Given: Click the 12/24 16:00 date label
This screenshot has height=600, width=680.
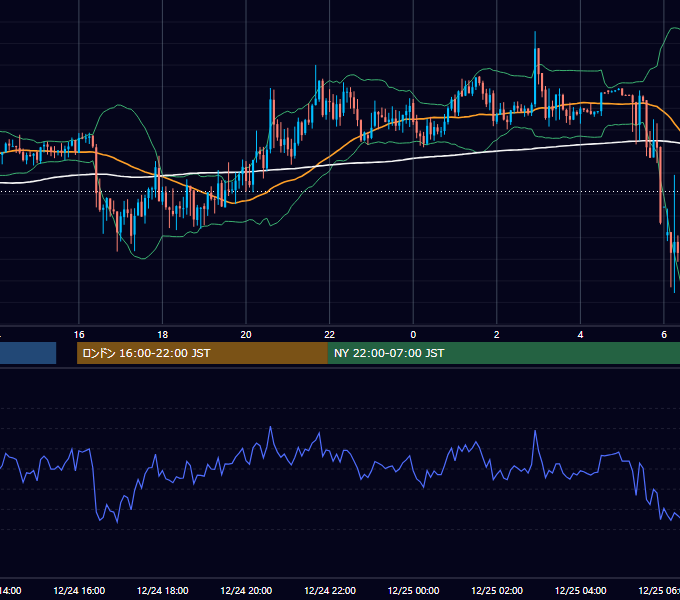Looking at the screenshot, I should (79, 590).
